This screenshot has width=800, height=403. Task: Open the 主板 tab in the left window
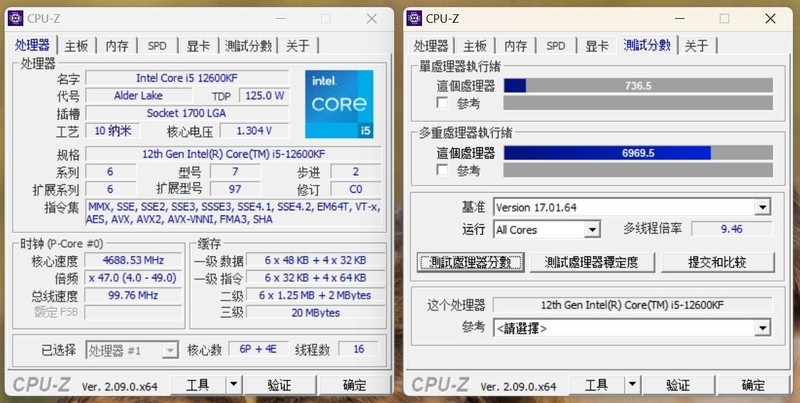[76, 46]
